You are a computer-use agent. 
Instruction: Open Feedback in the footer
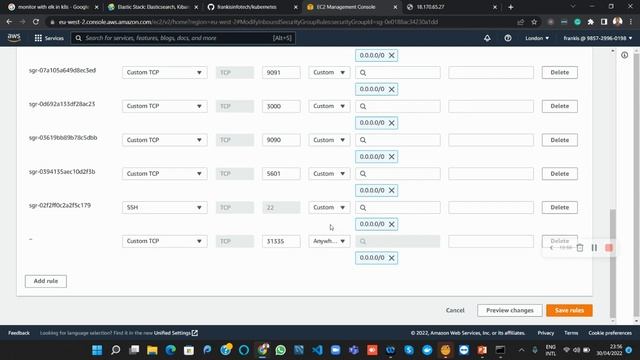click(x=19, y=333)
